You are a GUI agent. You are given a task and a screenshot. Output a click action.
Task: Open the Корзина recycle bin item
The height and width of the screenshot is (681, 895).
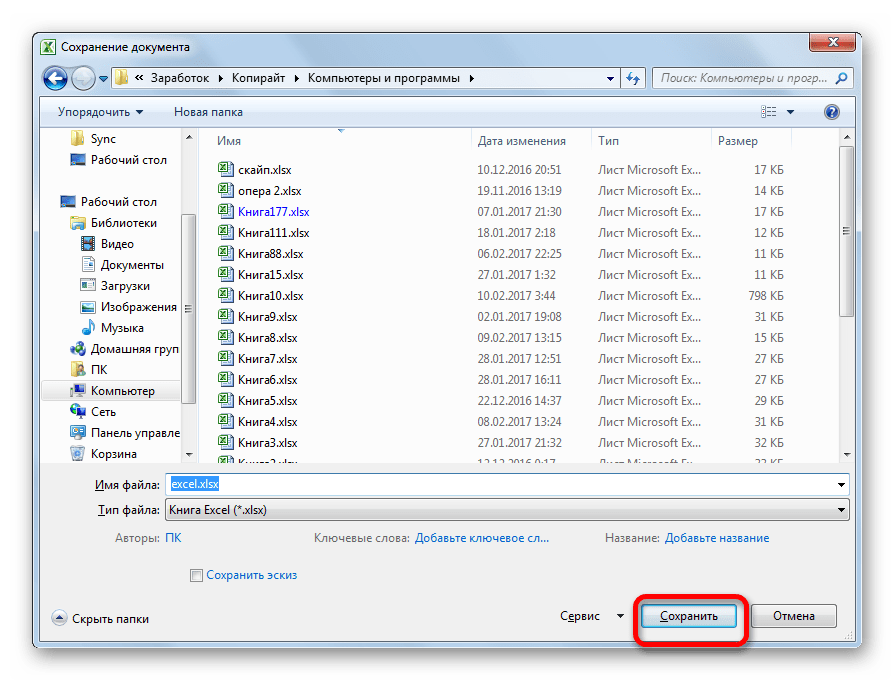tap(113, 454)
